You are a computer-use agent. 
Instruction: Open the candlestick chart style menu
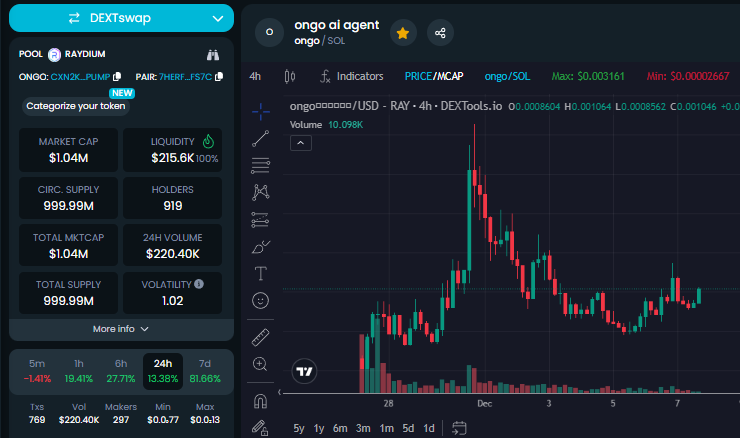[x=290, y=76]
